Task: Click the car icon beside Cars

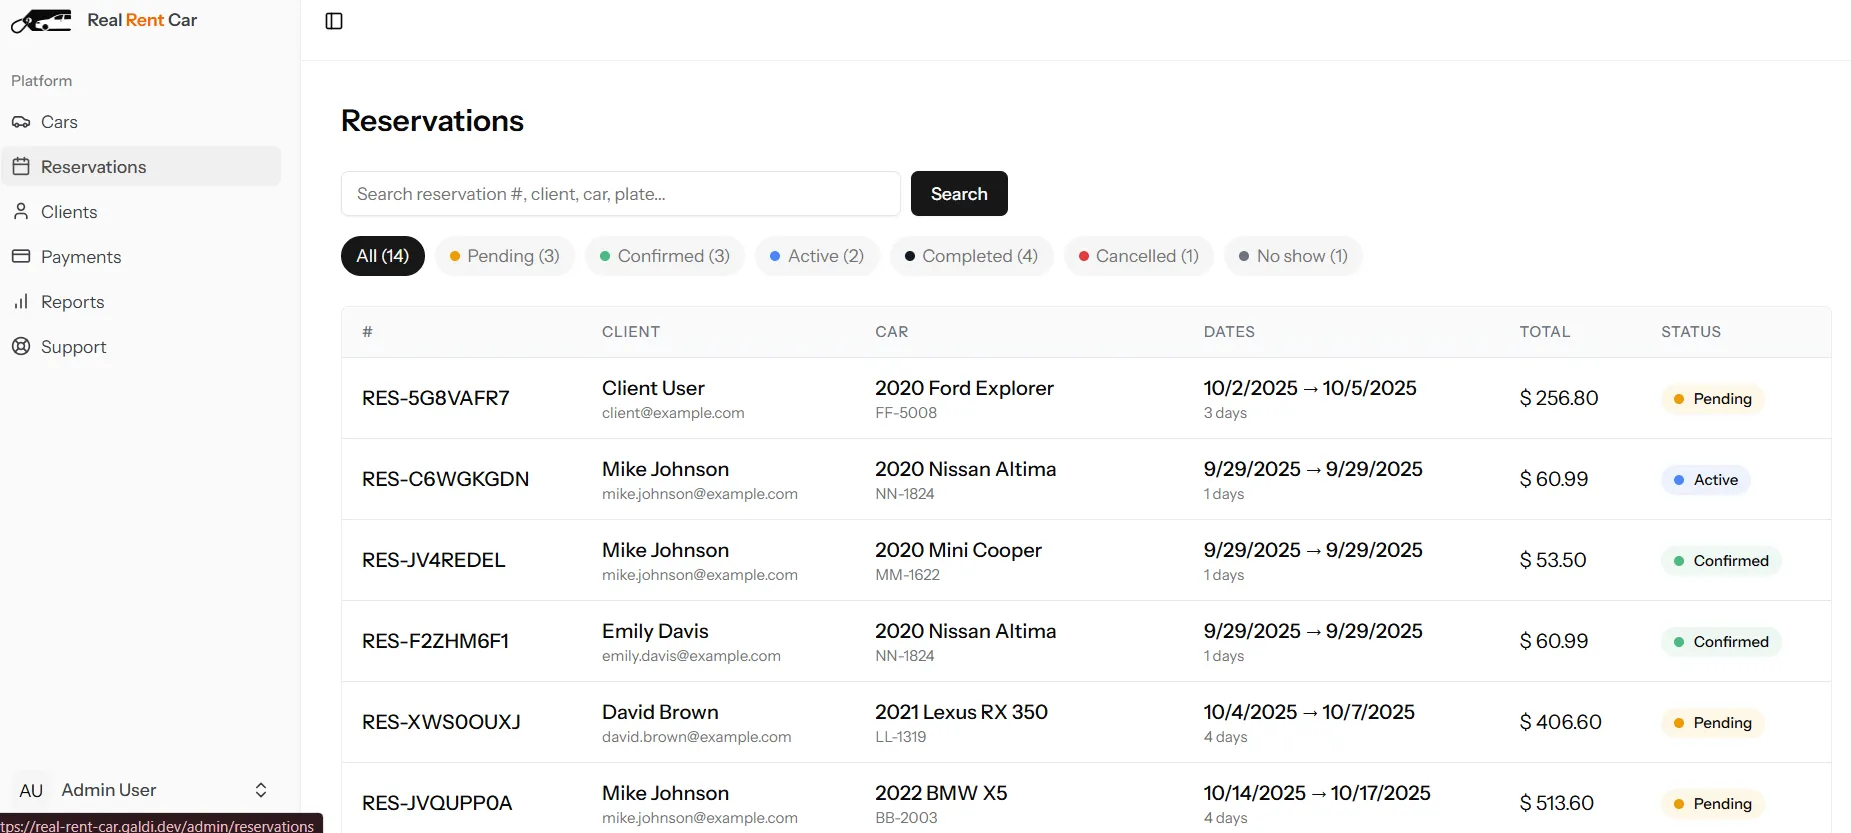Action: (21, 122)
